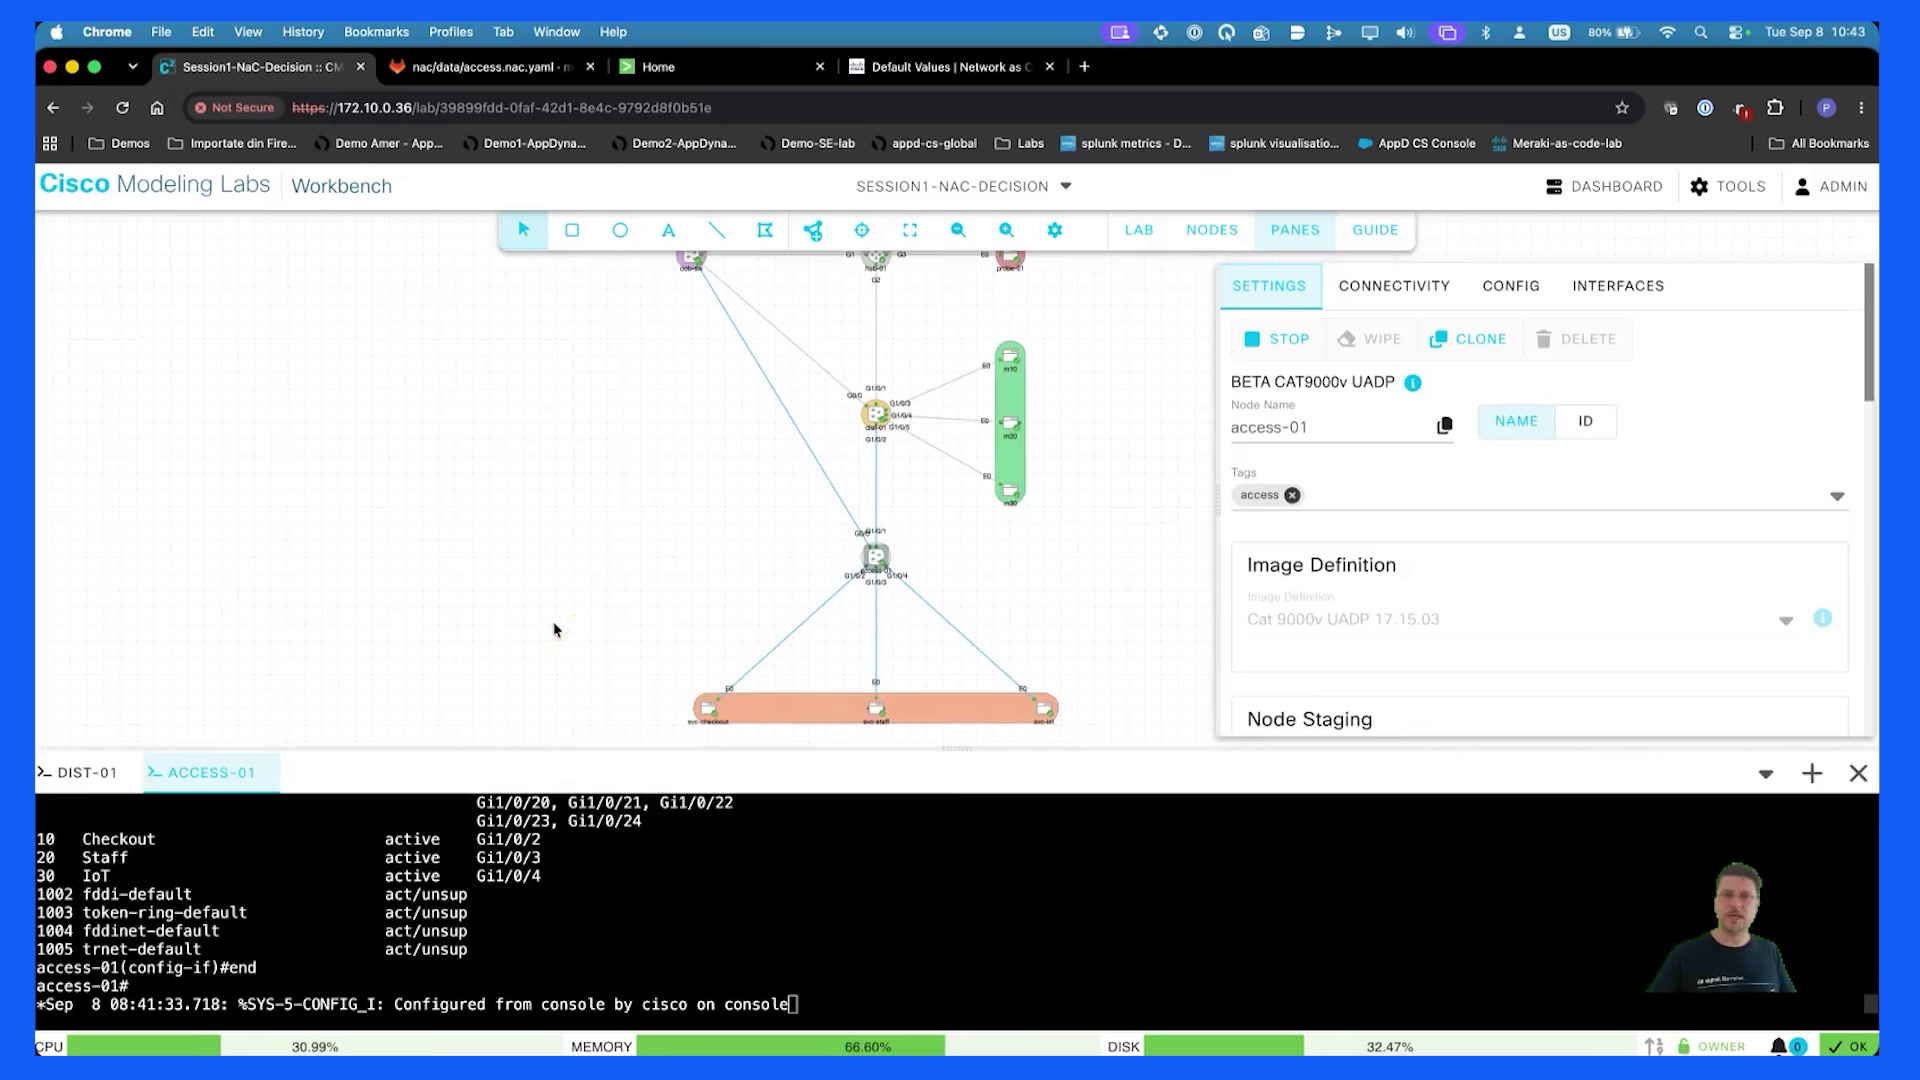
Task: Click the share nodes toolbar icon
Action: coord(813,230)
